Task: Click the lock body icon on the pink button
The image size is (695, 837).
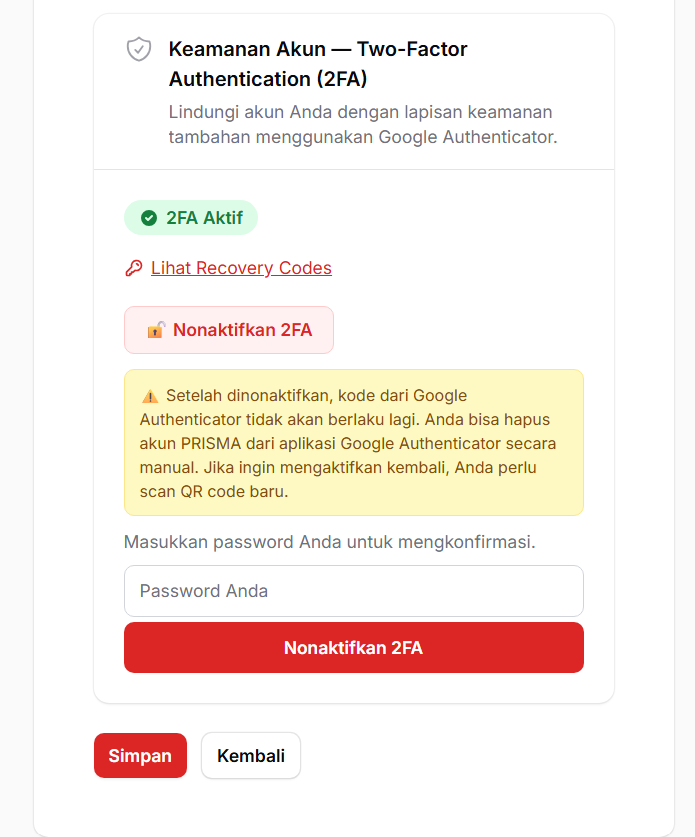Action: point(155,331)
